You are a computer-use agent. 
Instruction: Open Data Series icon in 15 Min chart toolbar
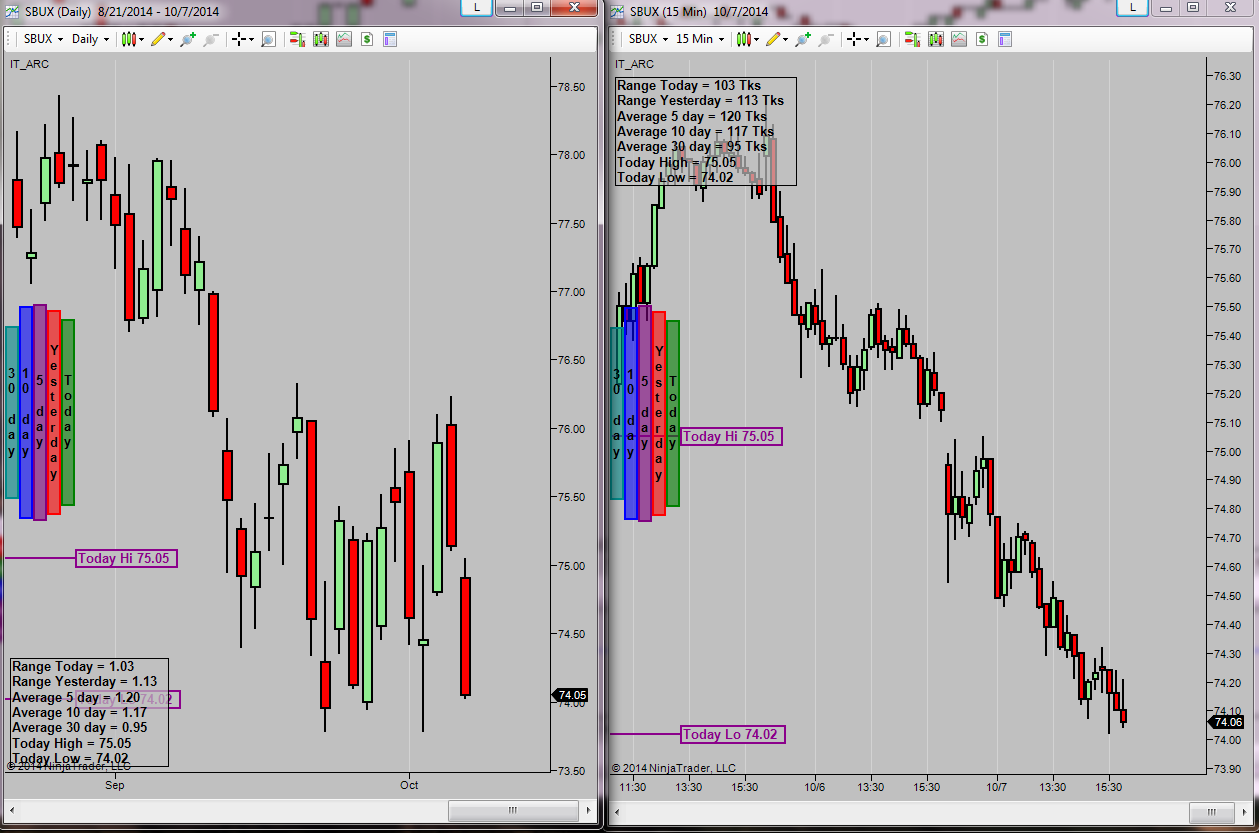pos(935,39)
